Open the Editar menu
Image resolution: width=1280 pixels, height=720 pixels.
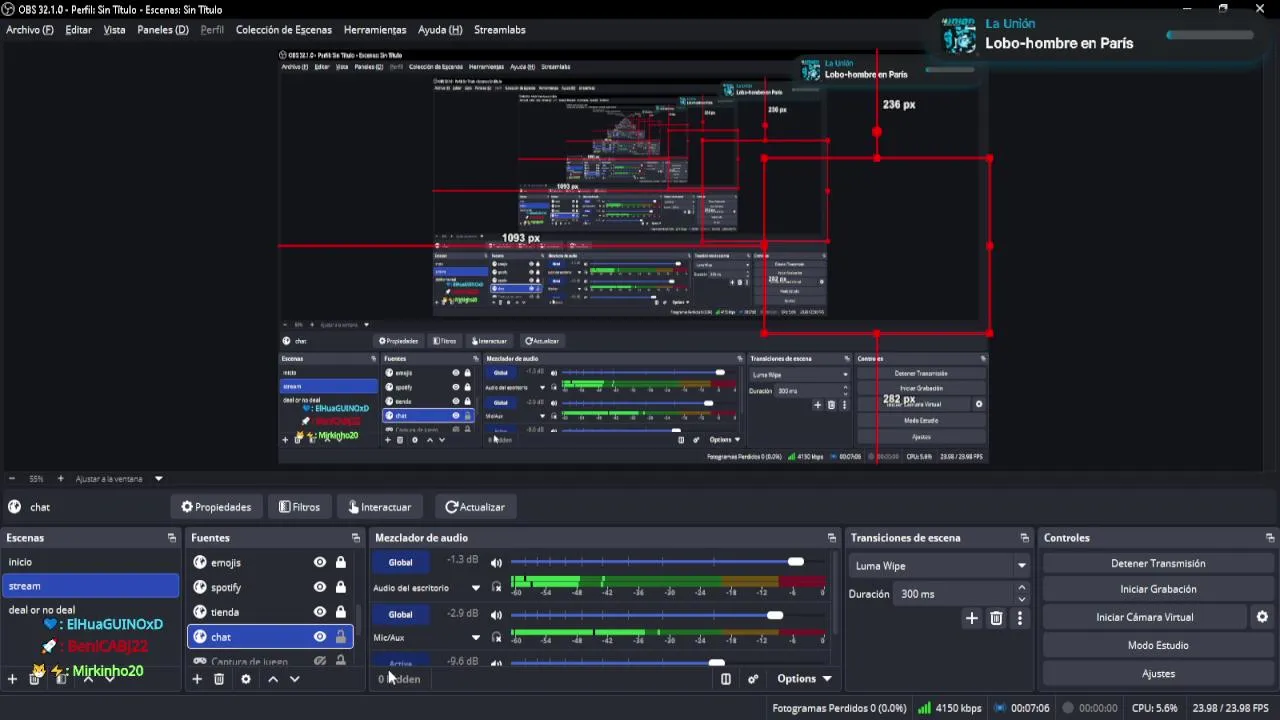[79, 30]
